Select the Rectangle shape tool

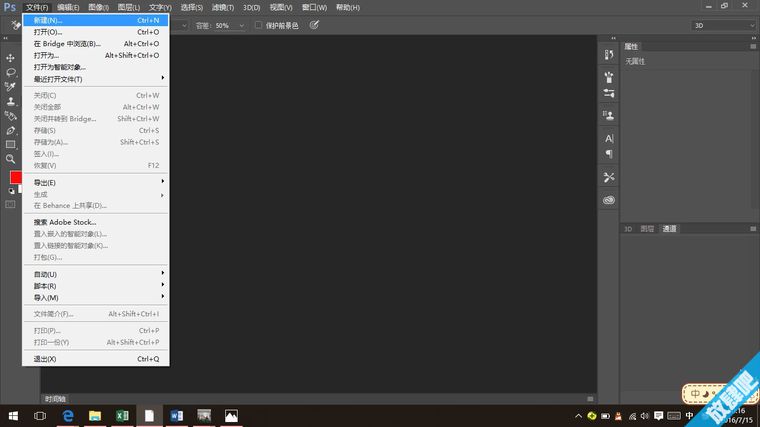[10, 144]
